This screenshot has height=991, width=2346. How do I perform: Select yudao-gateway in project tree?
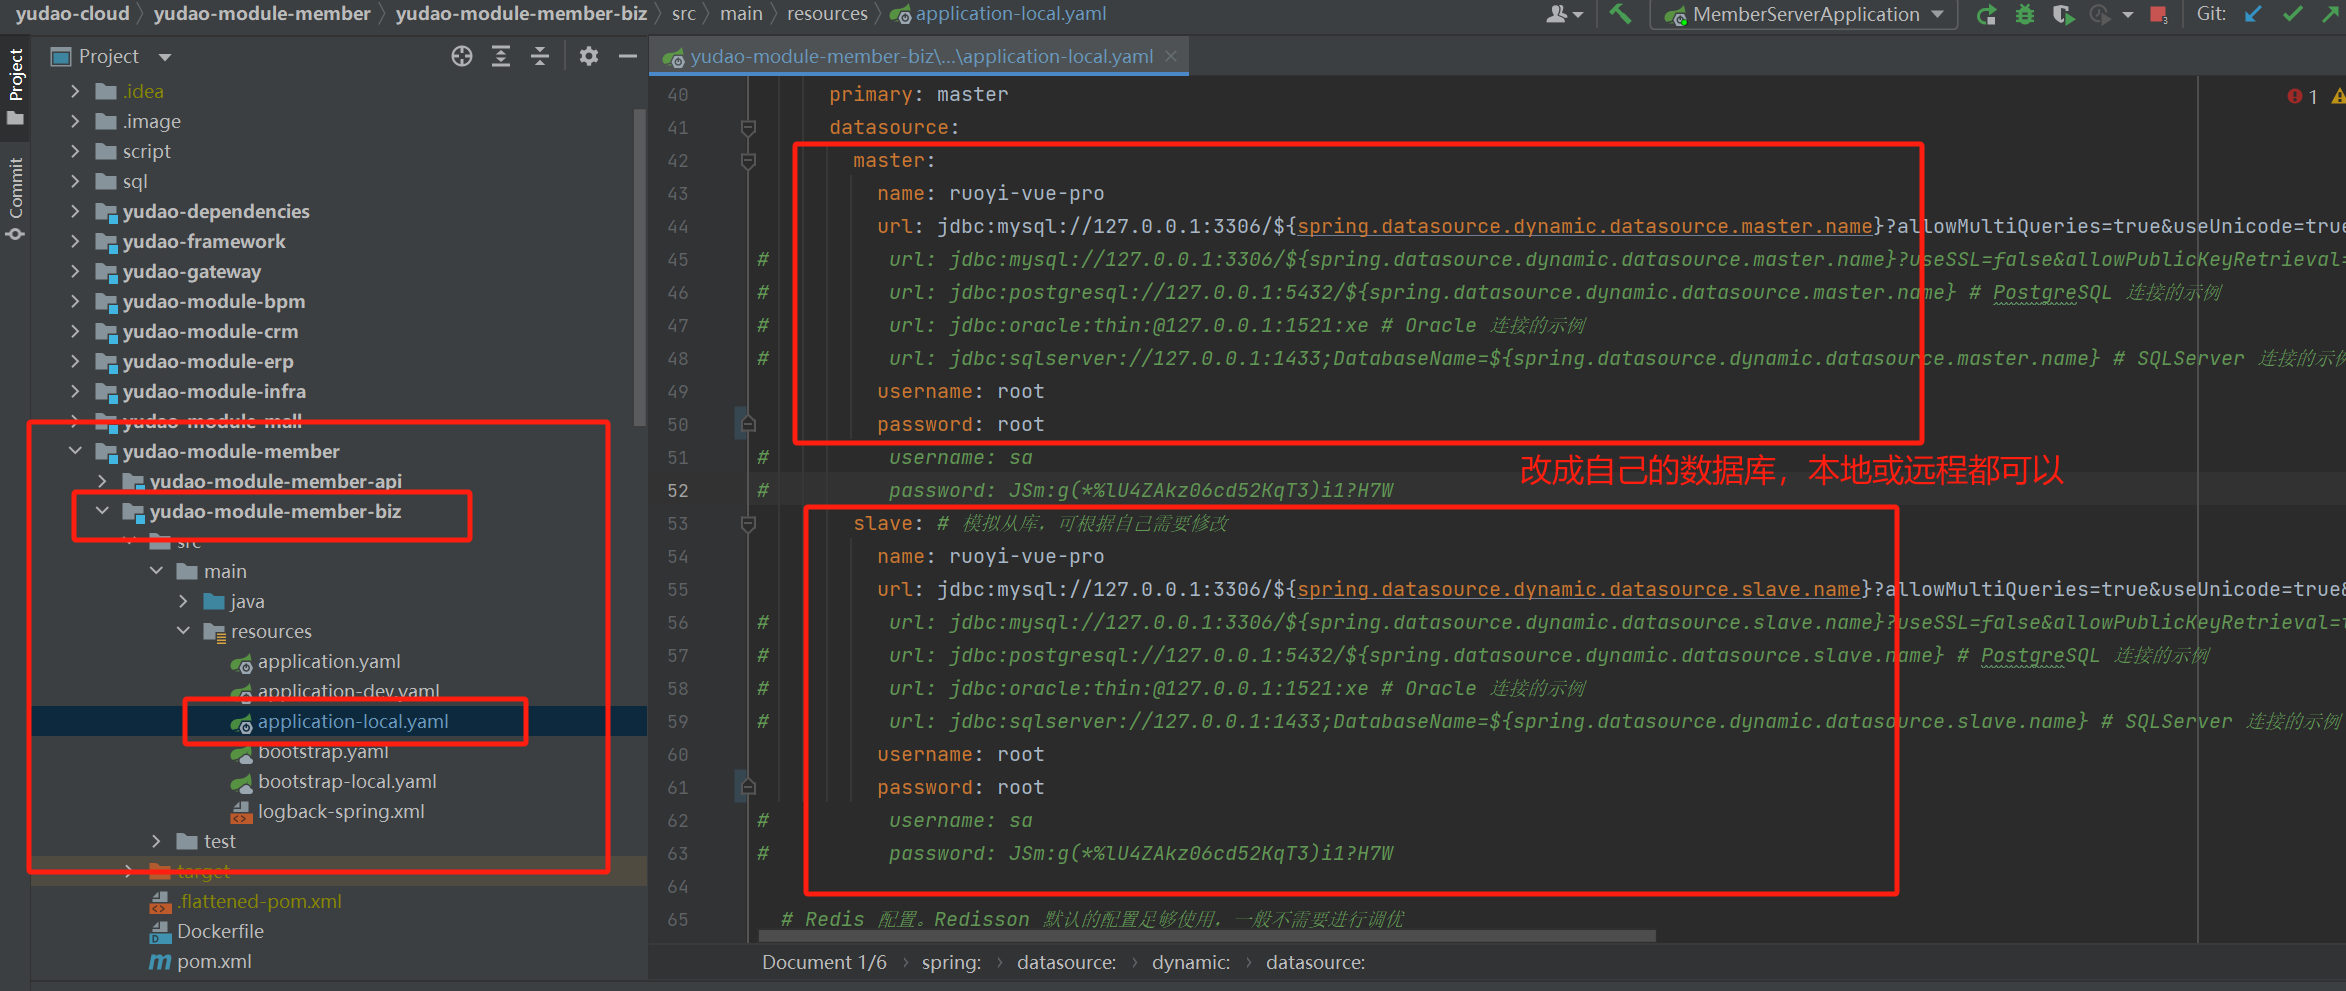[191, 271]
